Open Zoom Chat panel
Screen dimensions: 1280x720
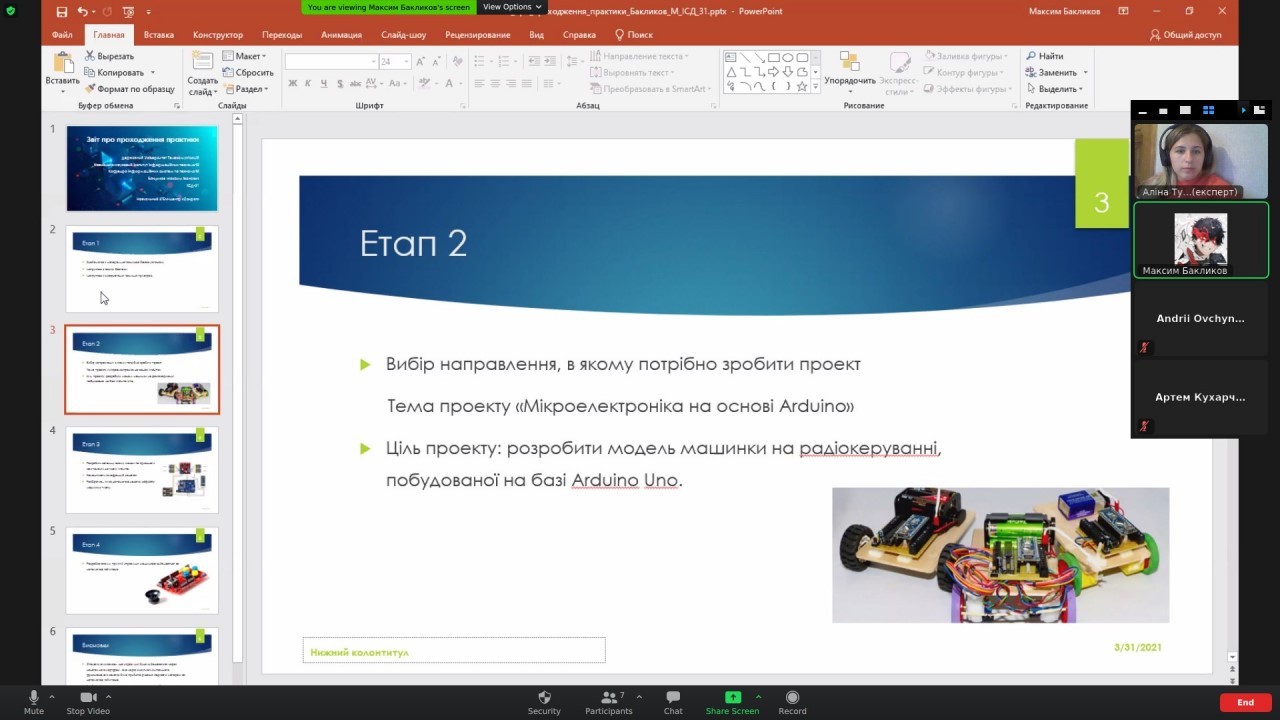(x=673, y=702)
